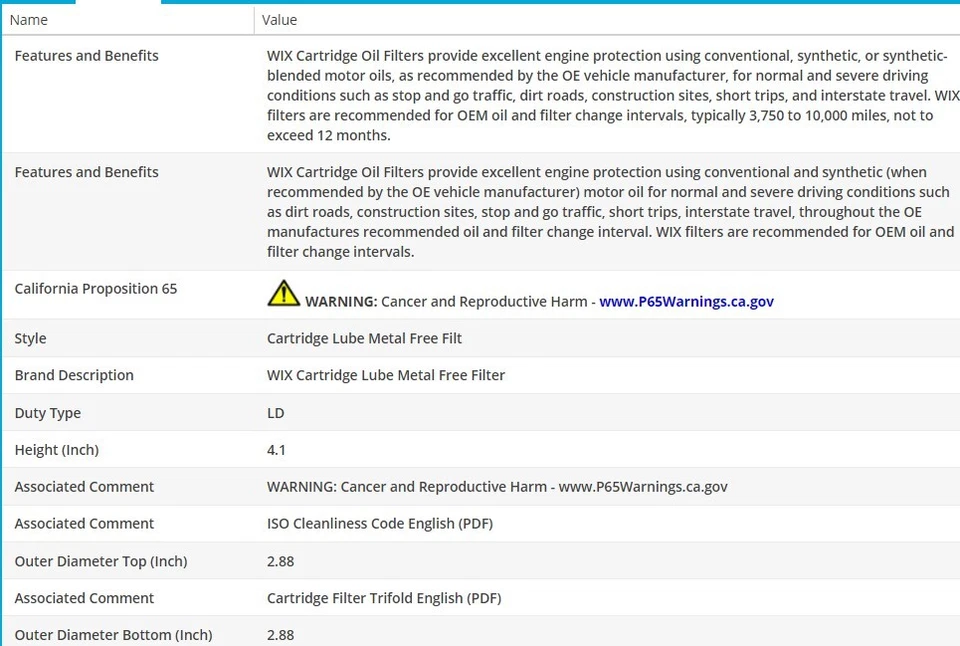Image resolution: width=960 pixels, height=646 pixels.
Task: Select the Name column header
Action: click(29, 20)
